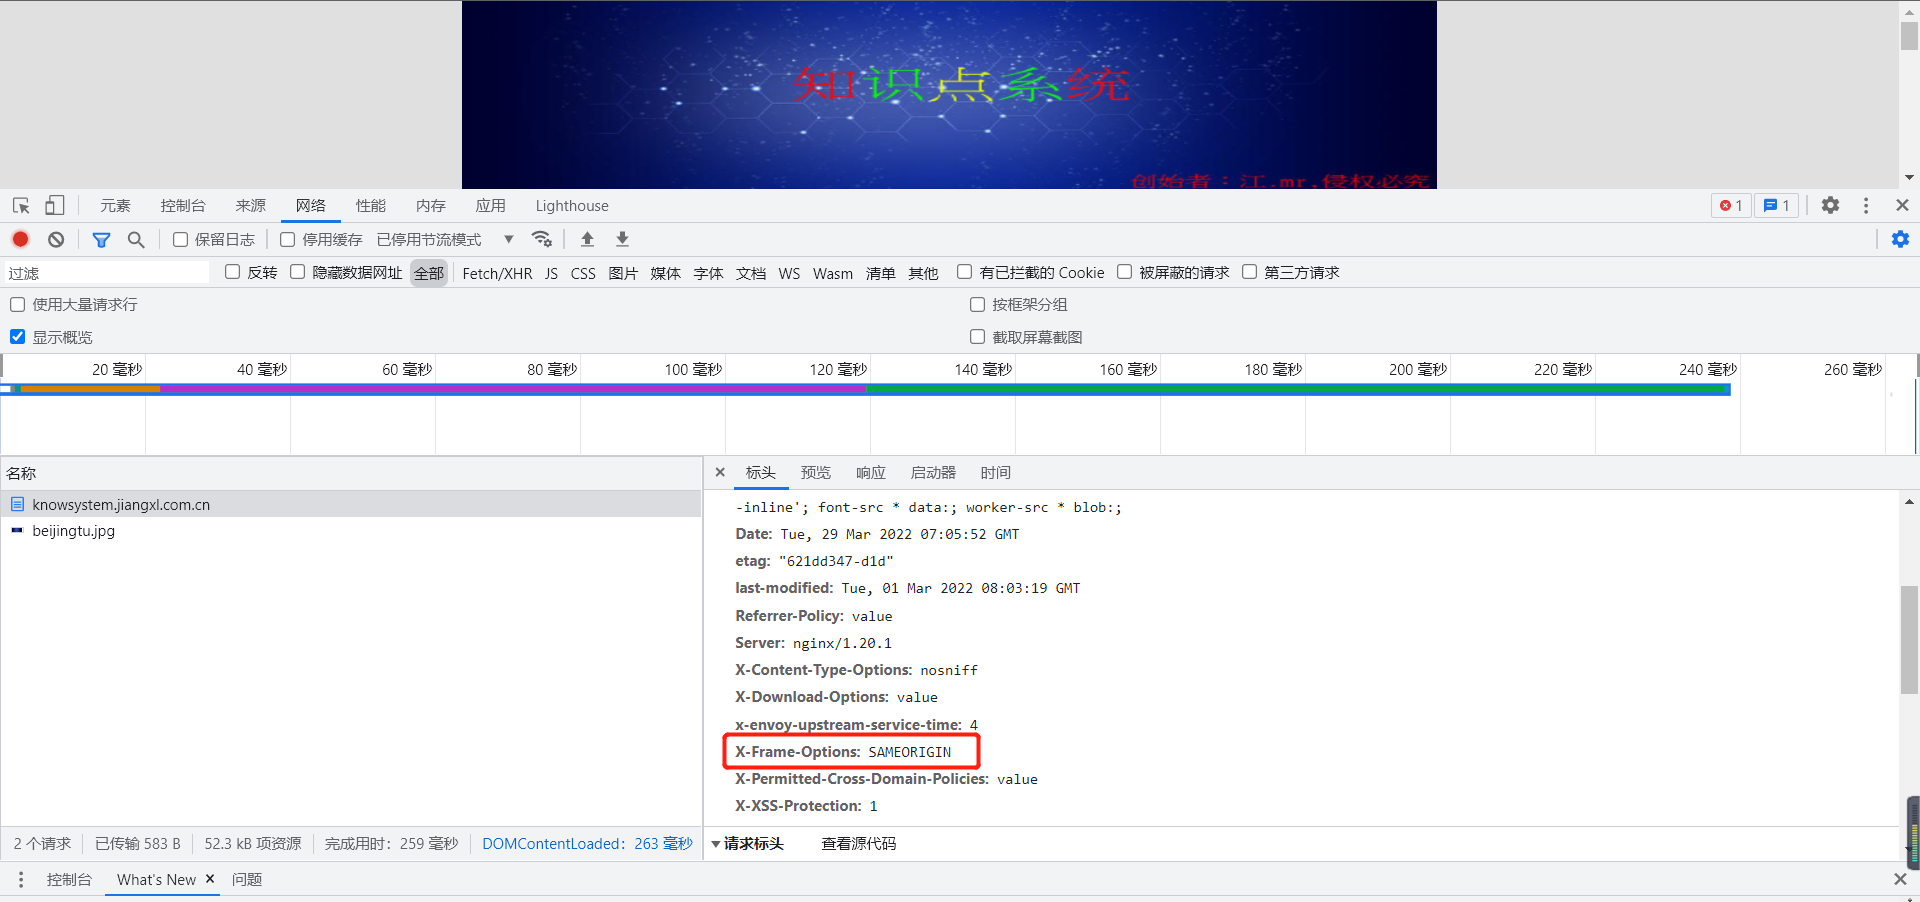Enable the 保留日志 checkbox
1920x902 pixels.
pos(180,239)
